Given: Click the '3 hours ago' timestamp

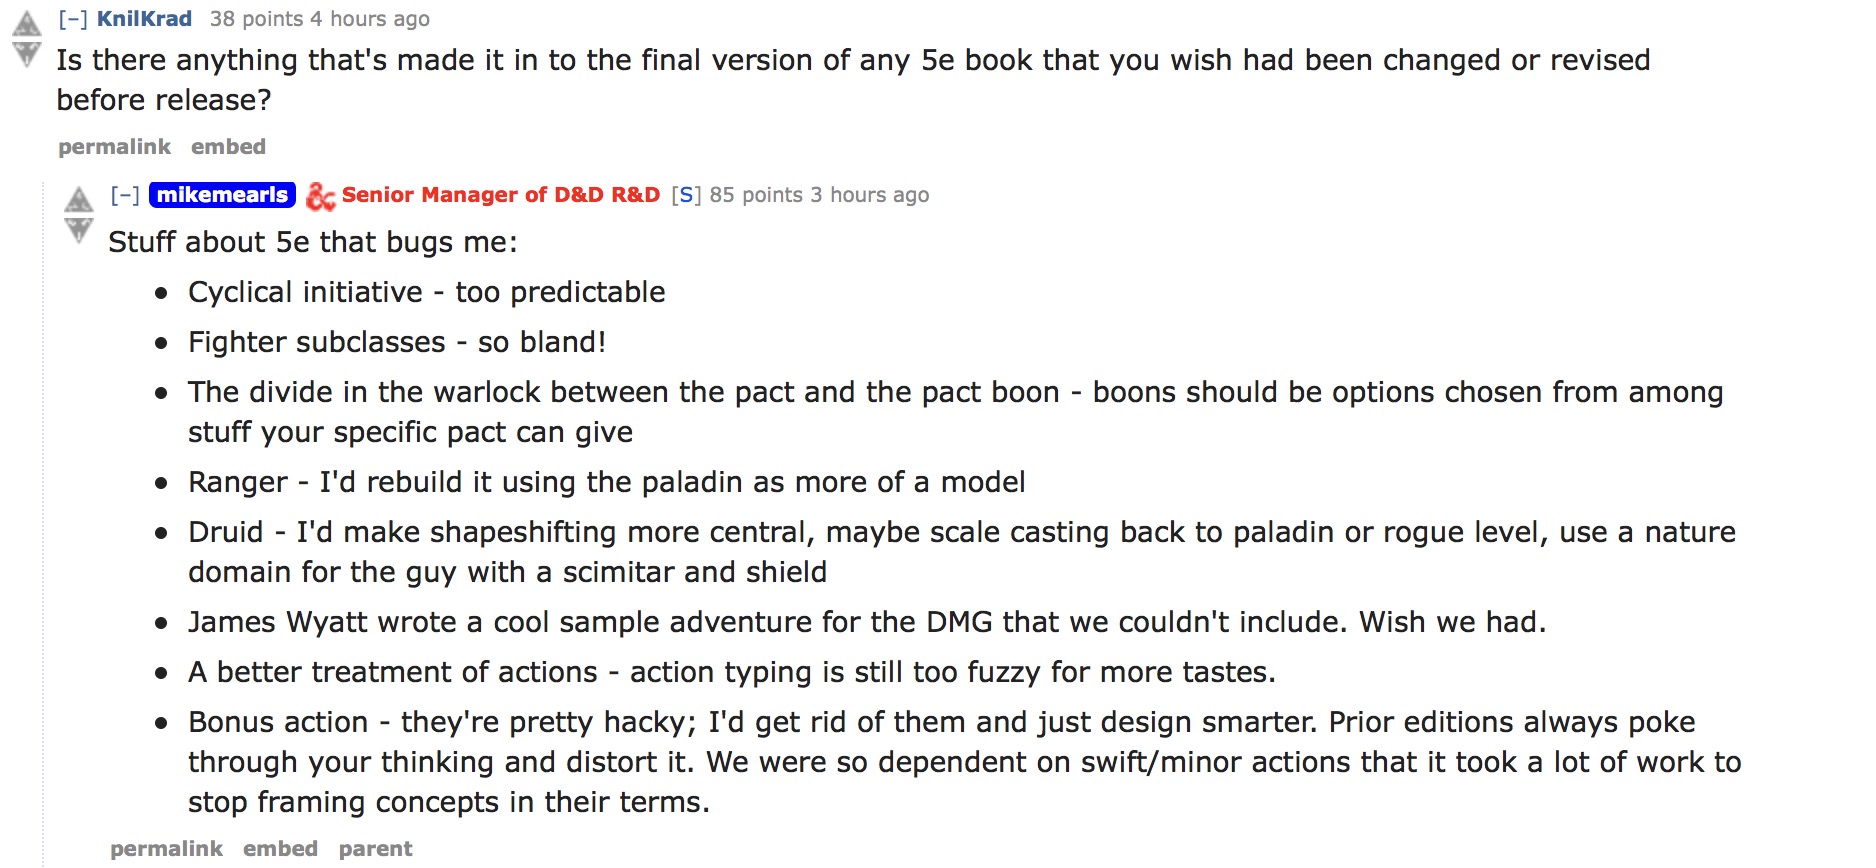Looking at the screenshot, I should [x=869, y=195].
